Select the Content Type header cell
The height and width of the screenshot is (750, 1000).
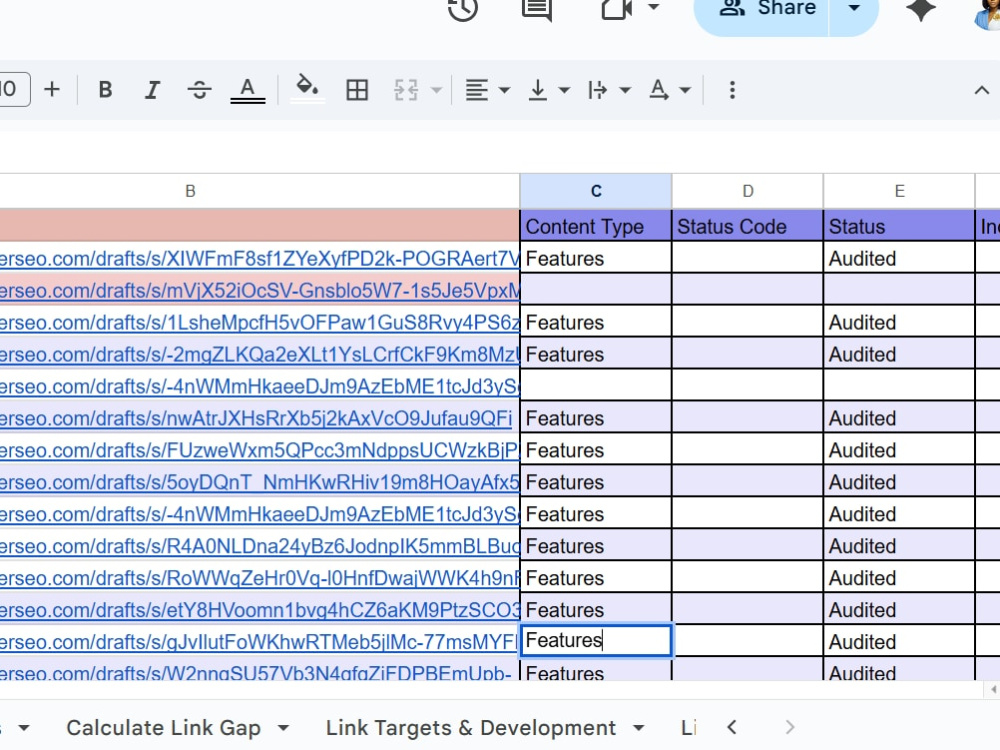point(596,226)
